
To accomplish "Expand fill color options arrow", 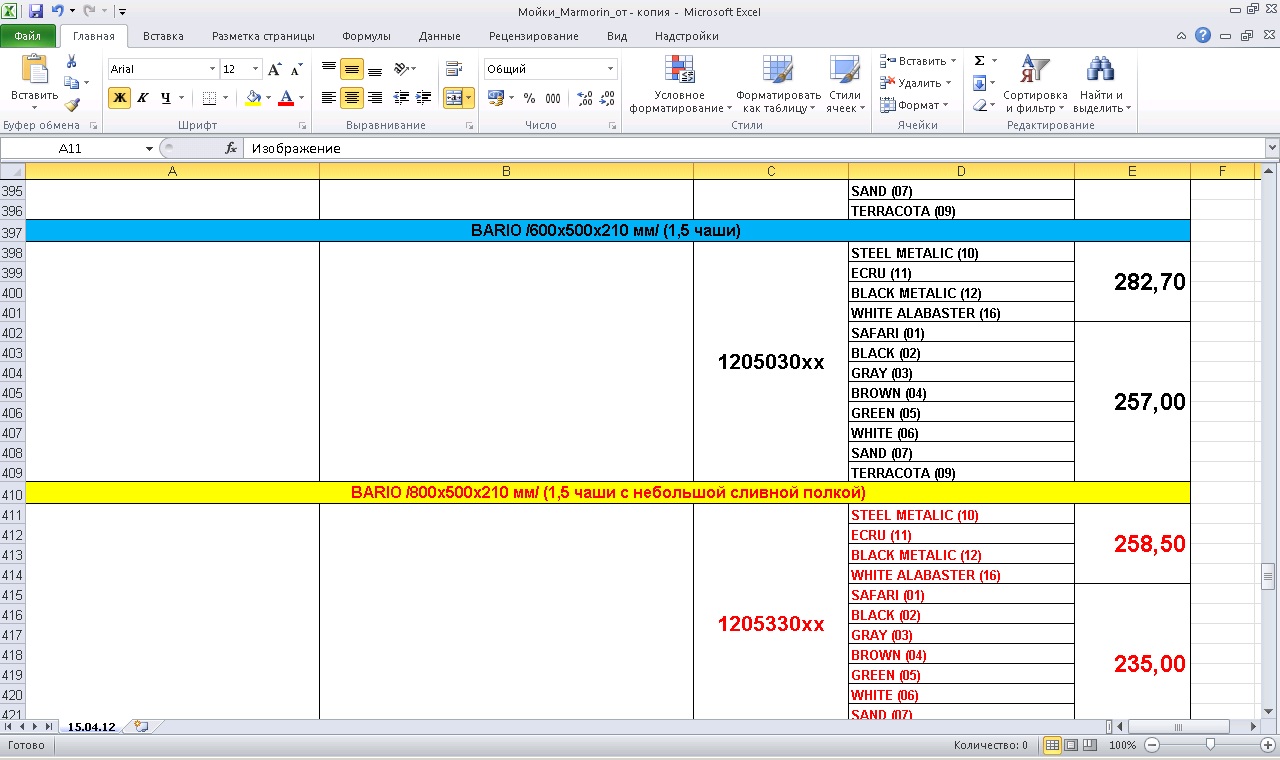I will point(267,98).
